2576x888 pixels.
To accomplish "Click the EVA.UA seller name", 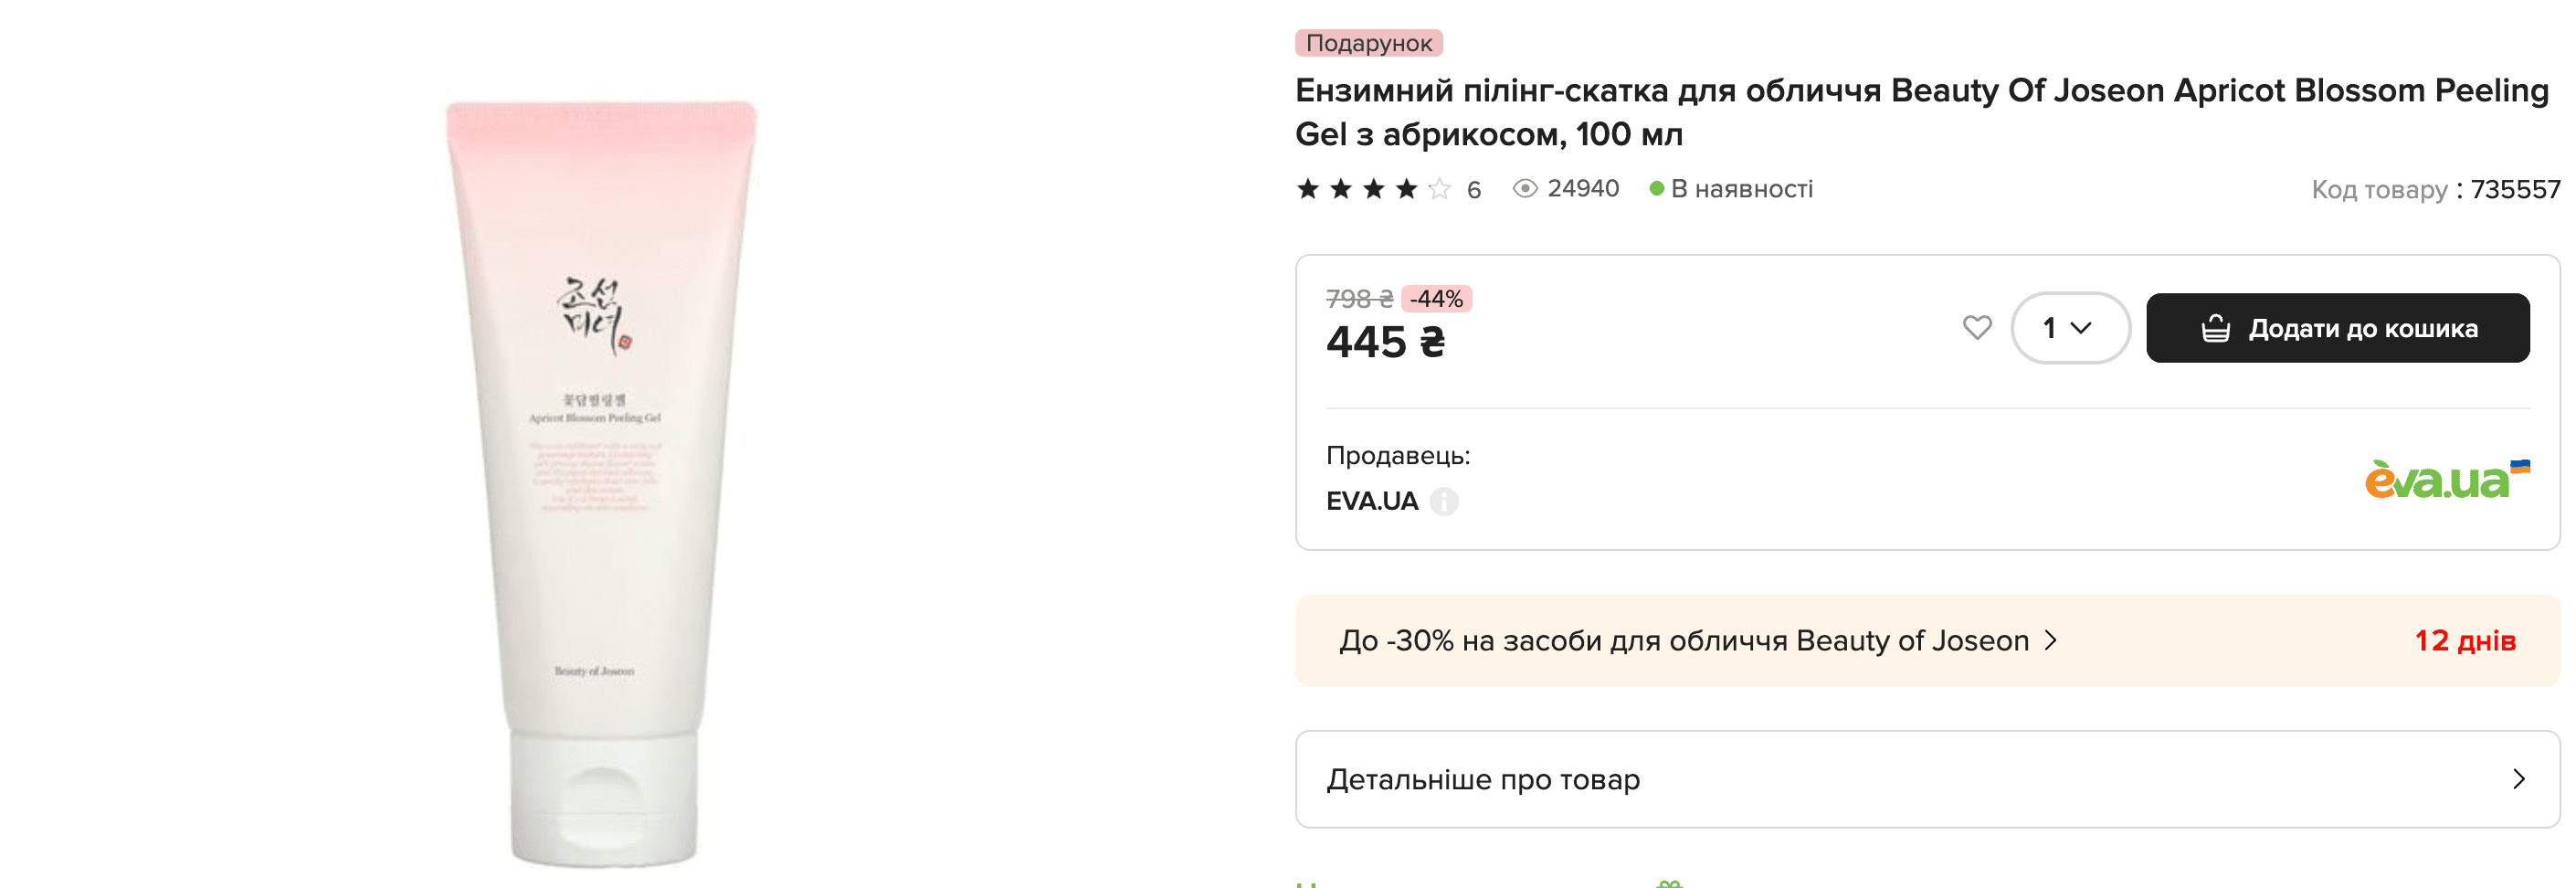I will (1371, 501).
